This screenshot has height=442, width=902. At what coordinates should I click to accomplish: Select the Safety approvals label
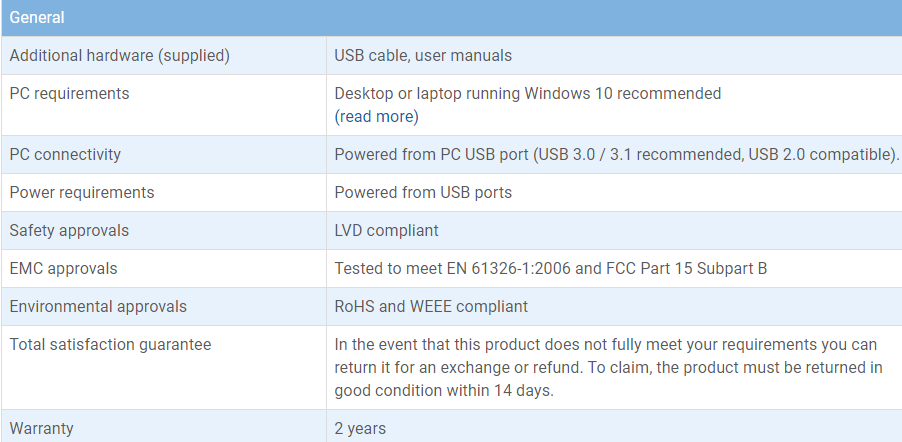69,231
